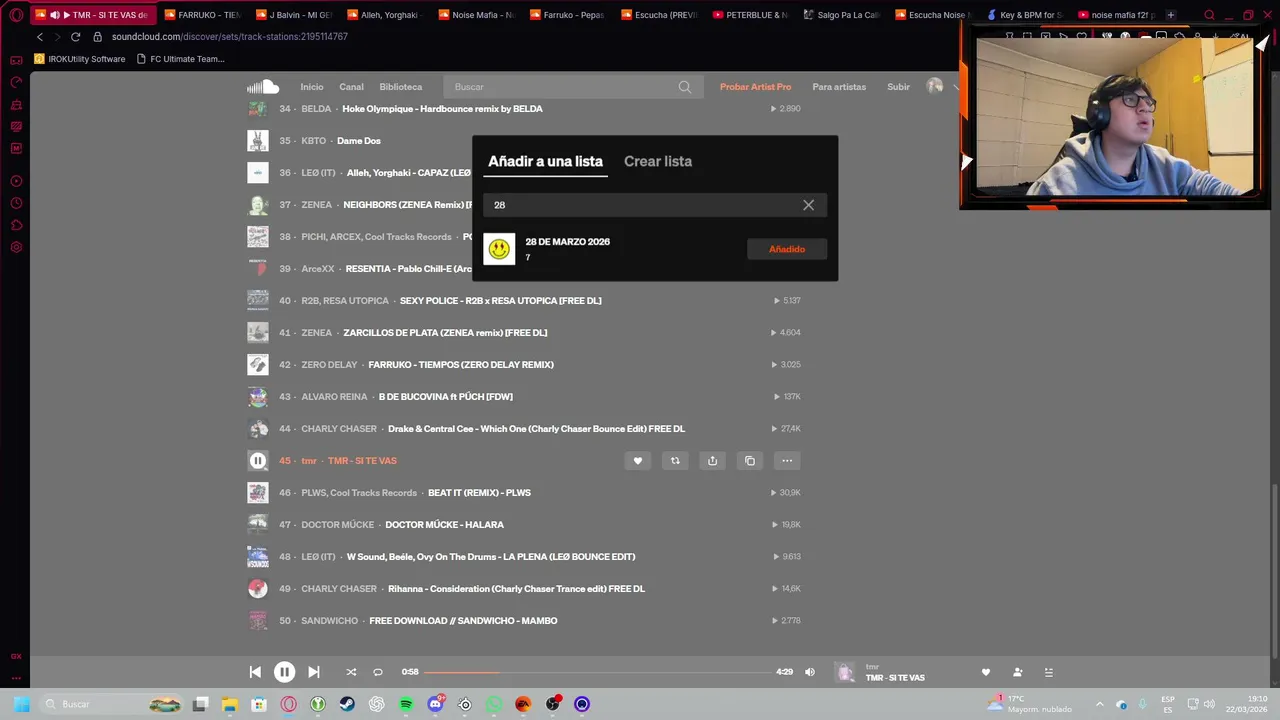Image resolution: width=1280 pixels, height=720 pixels.
Task: Open File Explorer from the taskbar
Action: pos(229,704)
